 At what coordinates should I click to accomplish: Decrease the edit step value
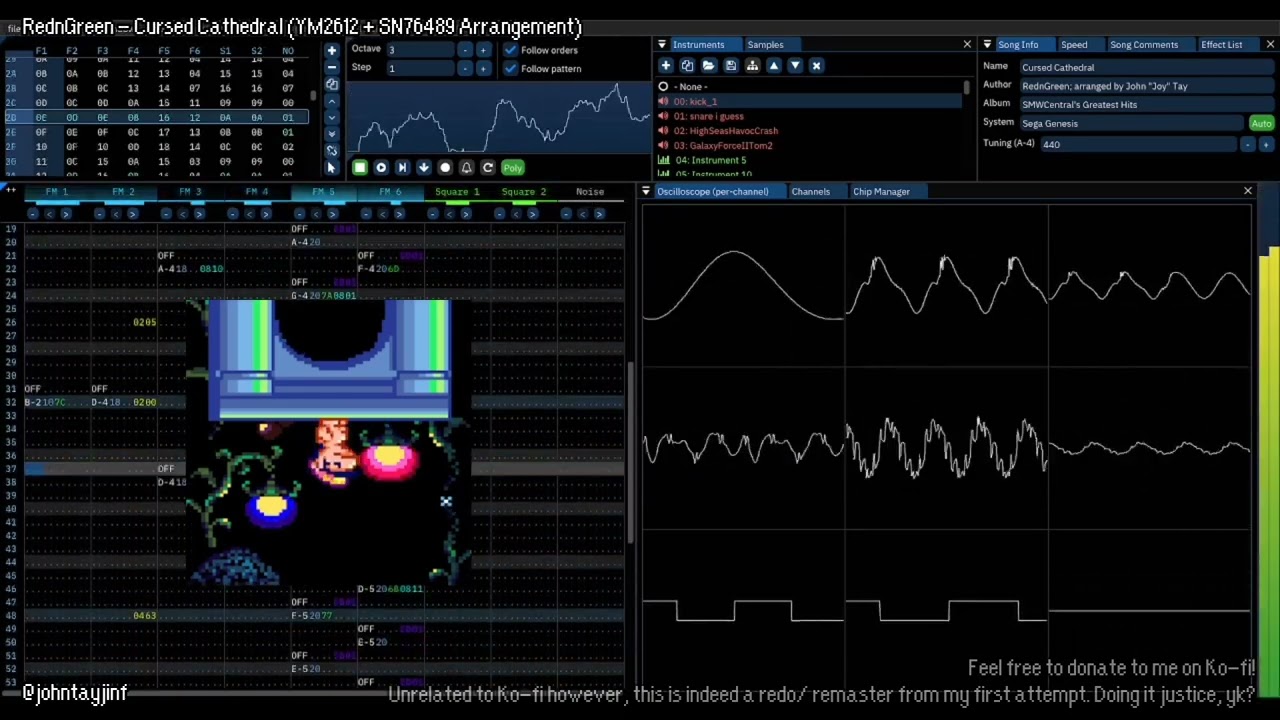click(465, 68)
